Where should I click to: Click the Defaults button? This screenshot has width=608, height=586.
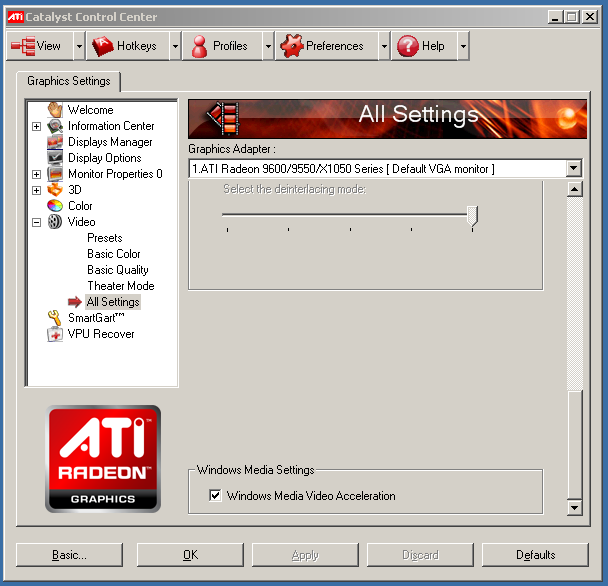click(536, 555)
